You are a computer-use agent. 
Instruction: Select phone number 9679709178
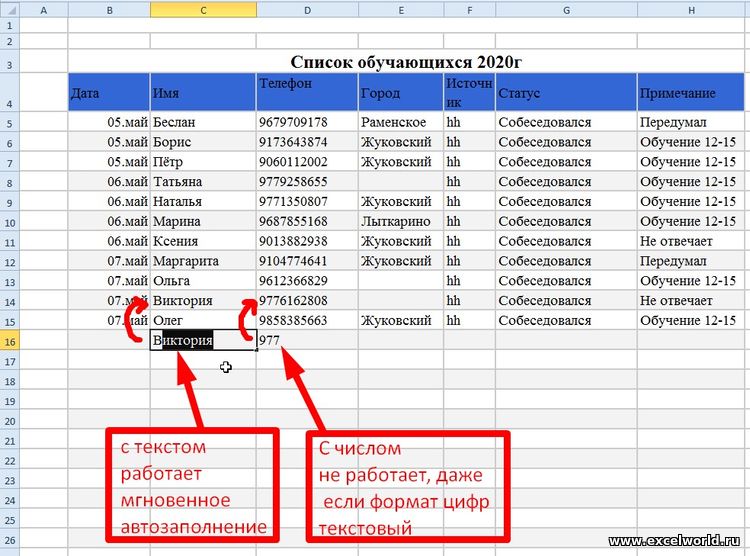[x=307, y=122]
